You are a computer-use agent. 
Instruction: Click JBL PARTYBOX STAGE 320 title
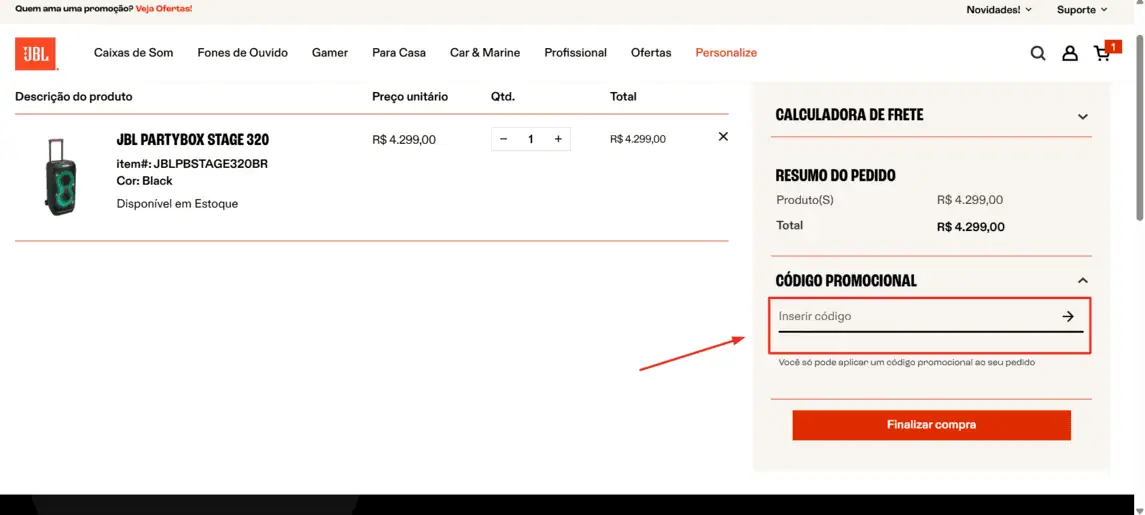pyautogui.click(x=193, y=140)
